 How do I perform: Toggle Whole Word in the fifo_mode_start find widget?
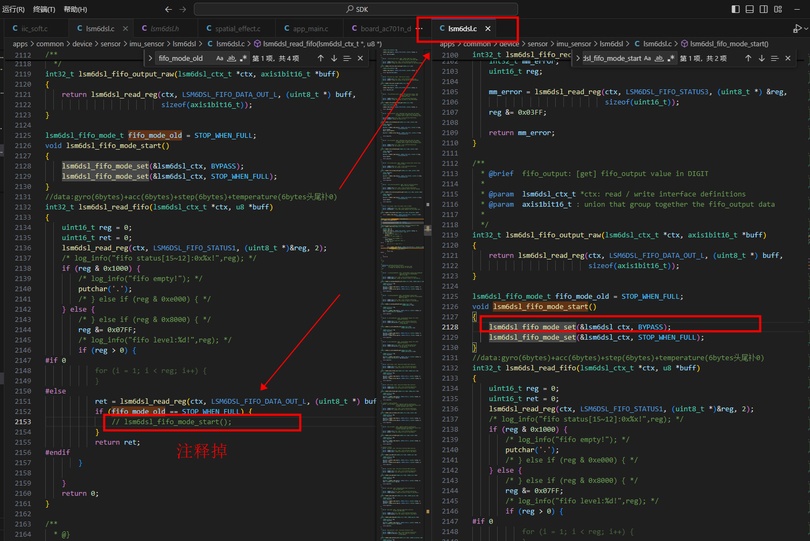point(659,58)
